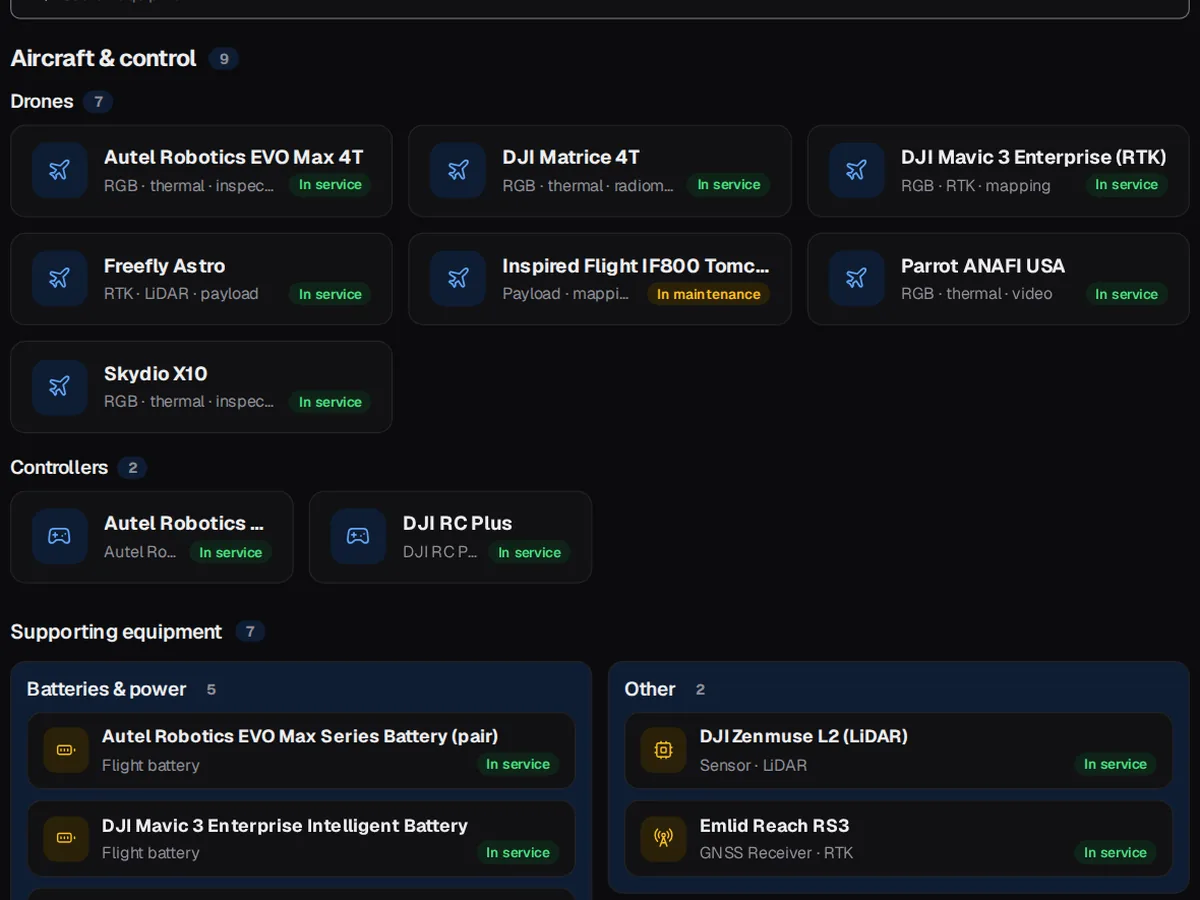The image size is (1200, 900).
Task: Click In service badge on EVO Max Series Battery
Action: click(x=517, y=764)
